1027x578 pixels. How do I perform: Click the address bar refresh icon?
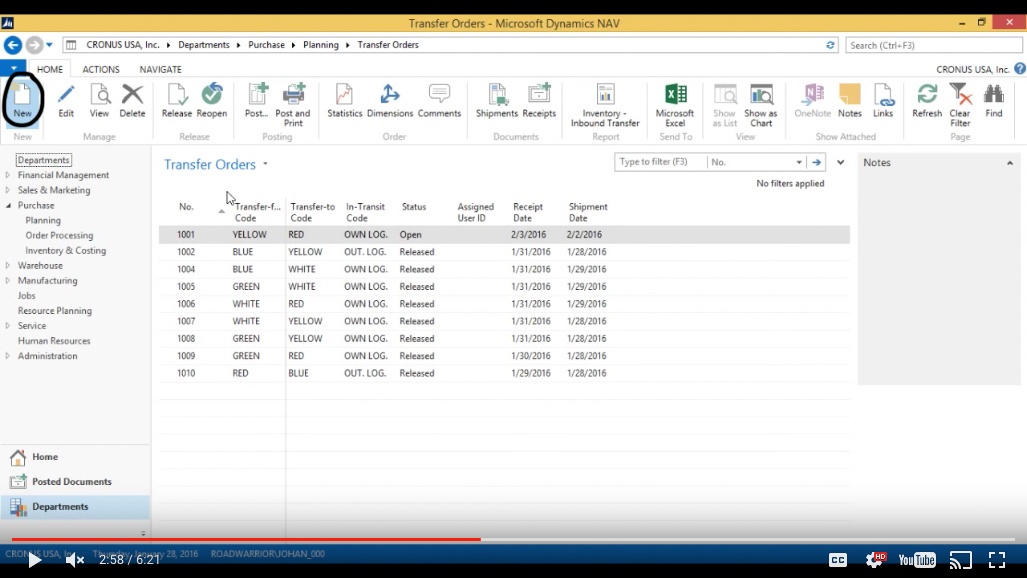tap(830, 45)
